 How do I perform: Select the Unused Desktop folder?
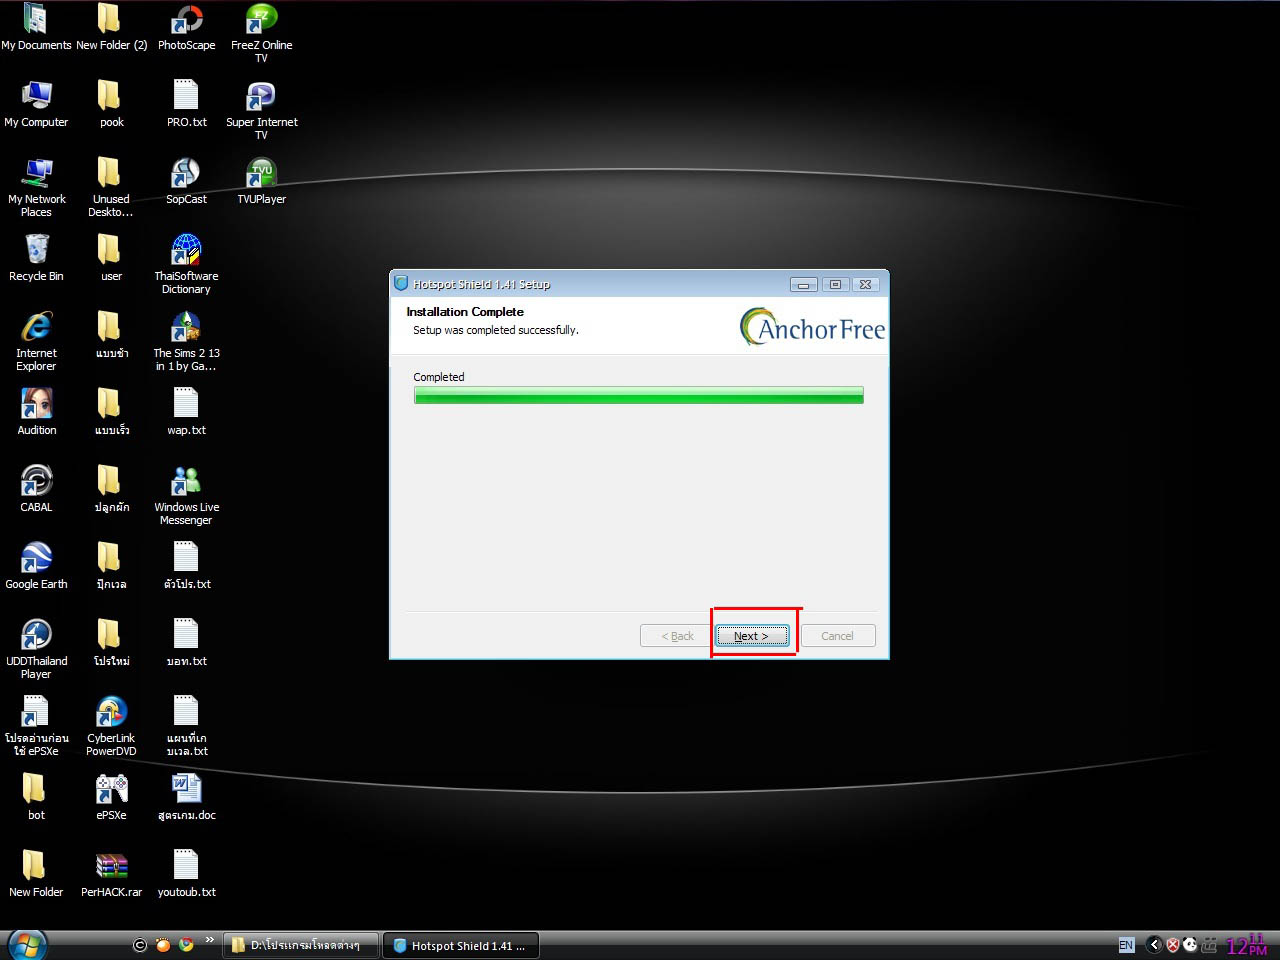tap(111, 187)
